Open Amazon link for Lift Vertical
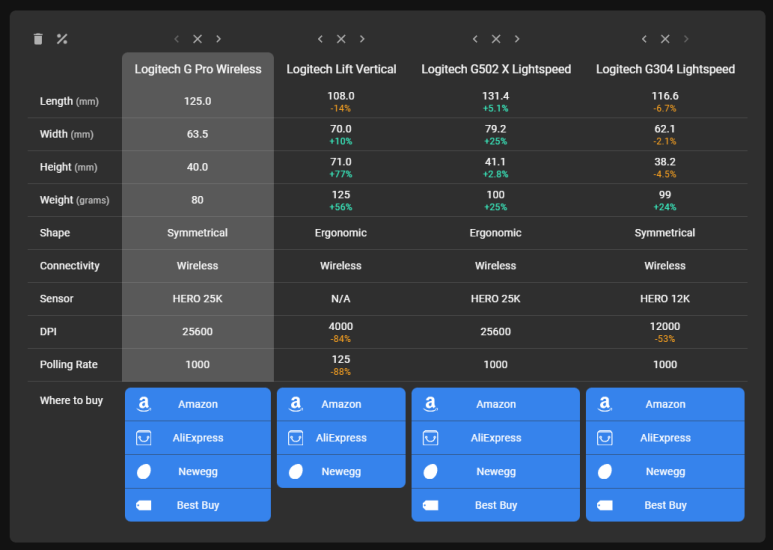The image size is (773, 550). click(x=341, y=404)
